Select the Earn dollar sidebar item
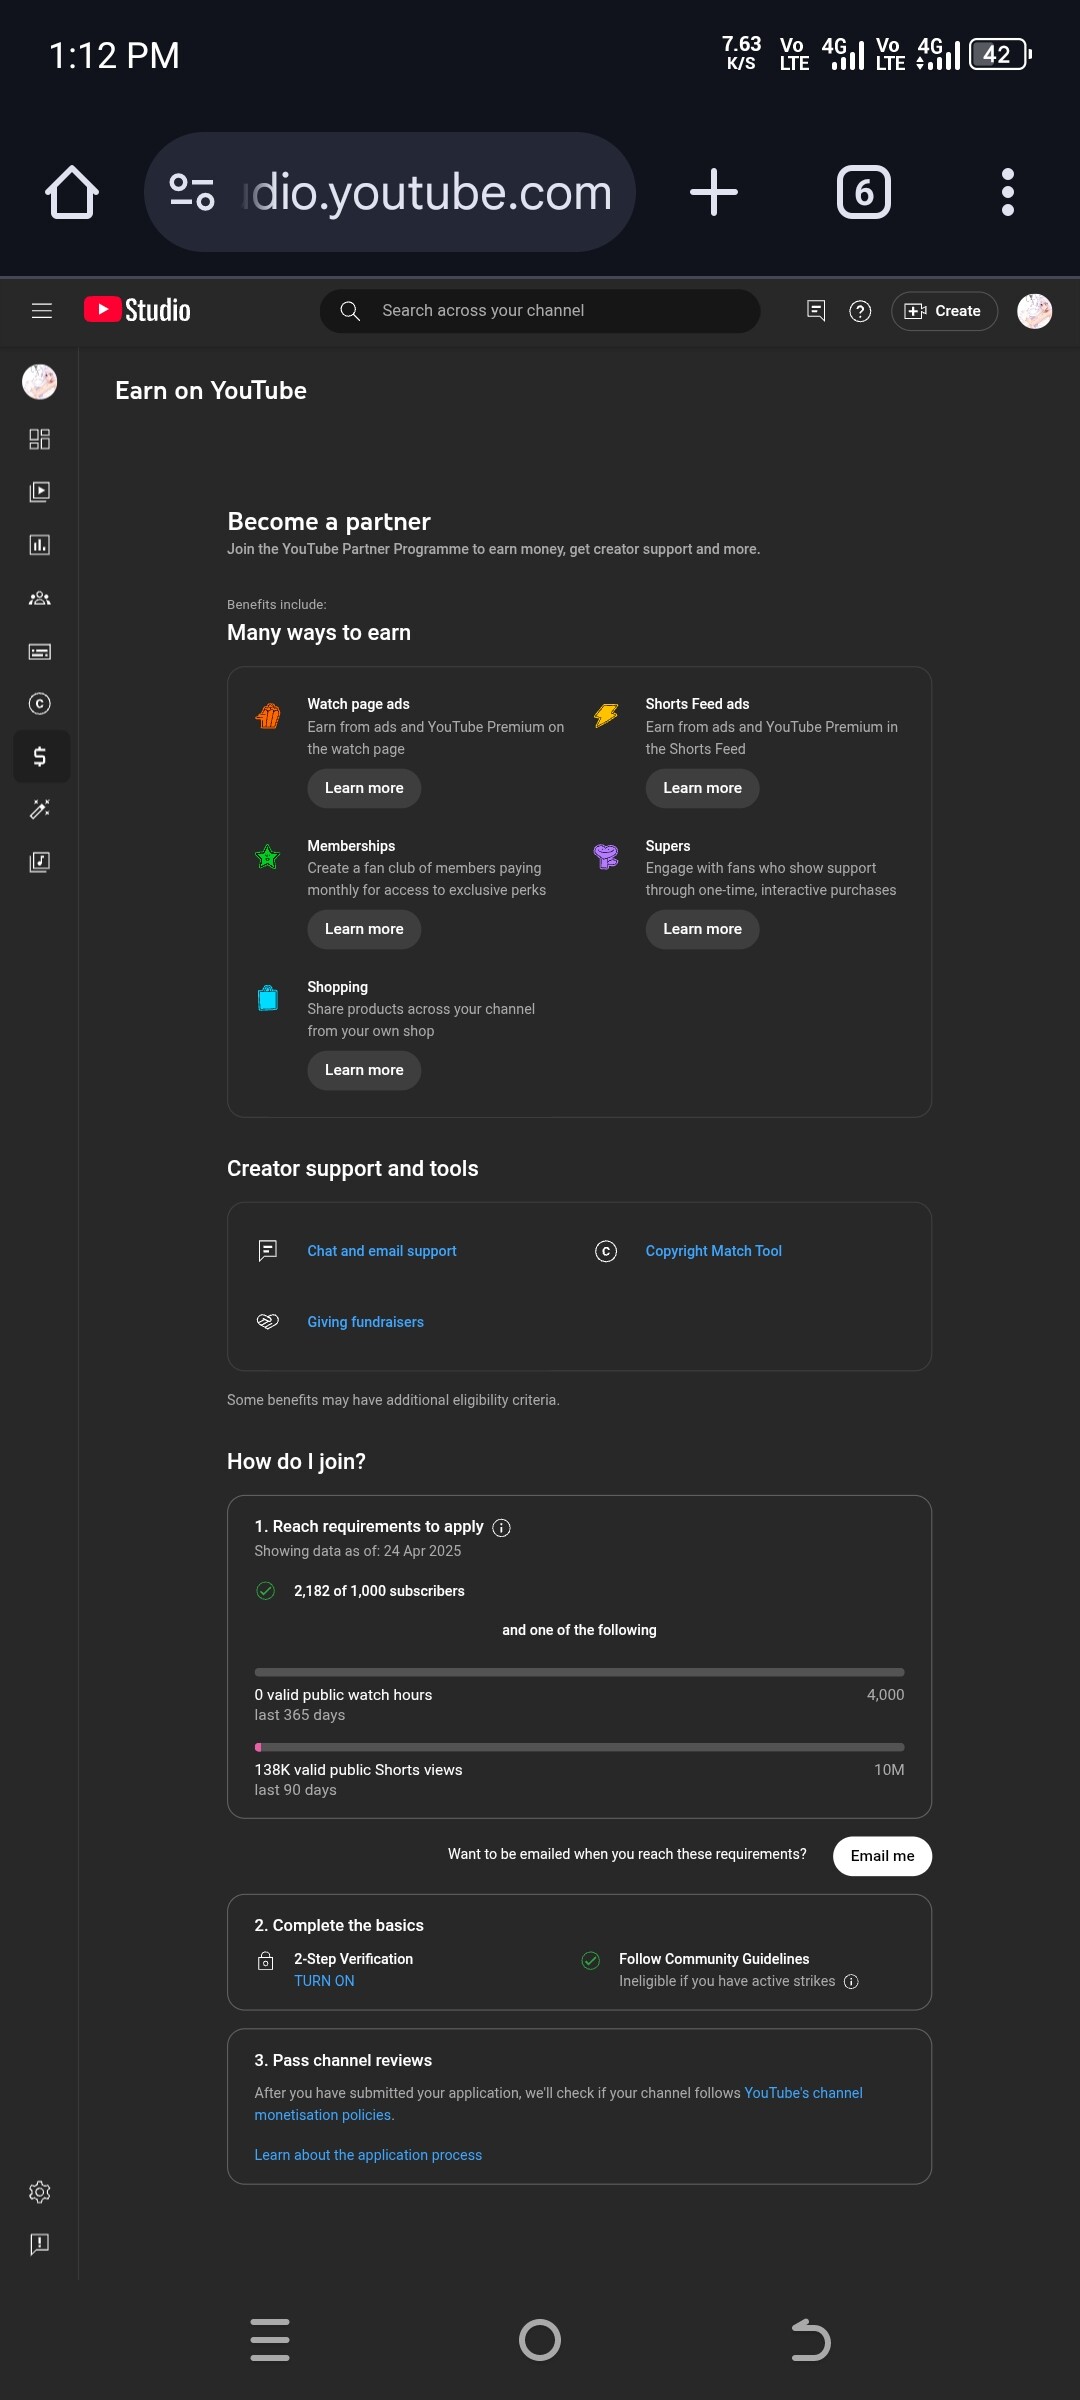The width and height of the screenshot is (1080, 2400). tap(40, 756)
